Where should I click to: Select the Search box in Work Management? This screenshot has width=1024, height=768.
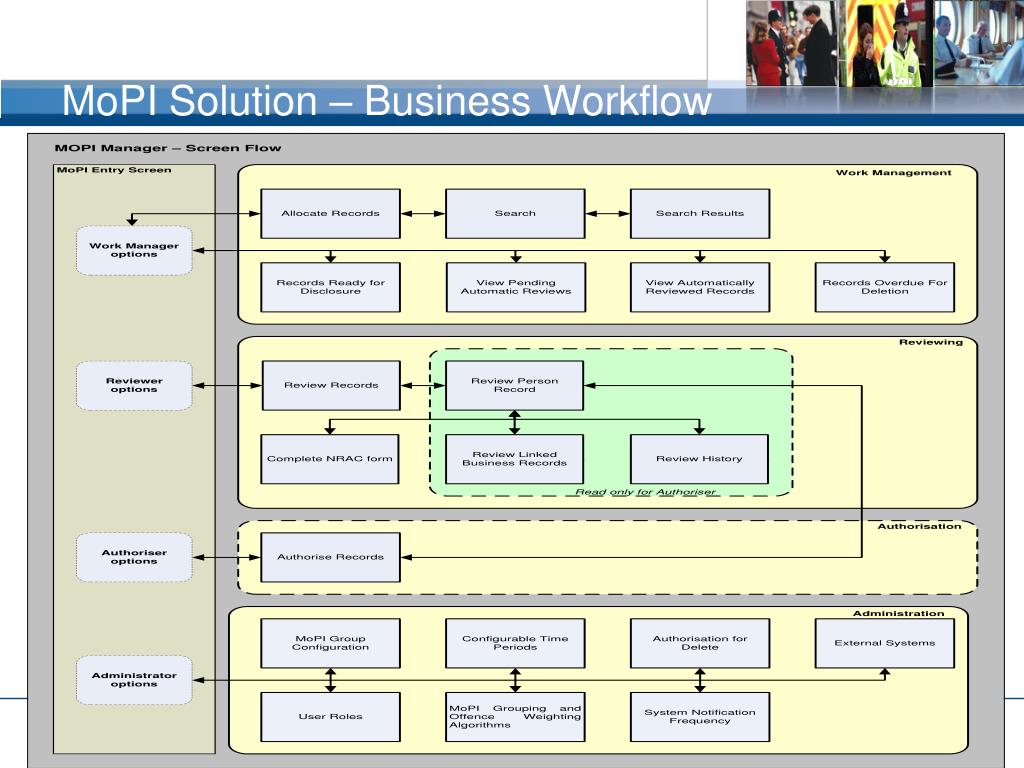click(515, 214)
